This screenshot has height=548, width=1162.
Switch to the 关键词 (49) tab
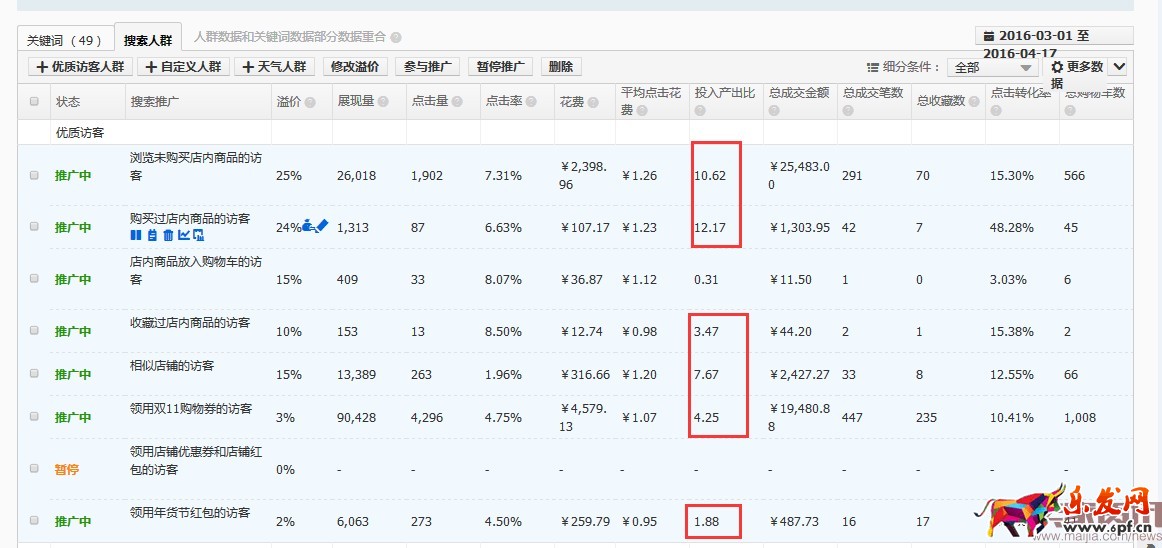(x=64, y=40)
